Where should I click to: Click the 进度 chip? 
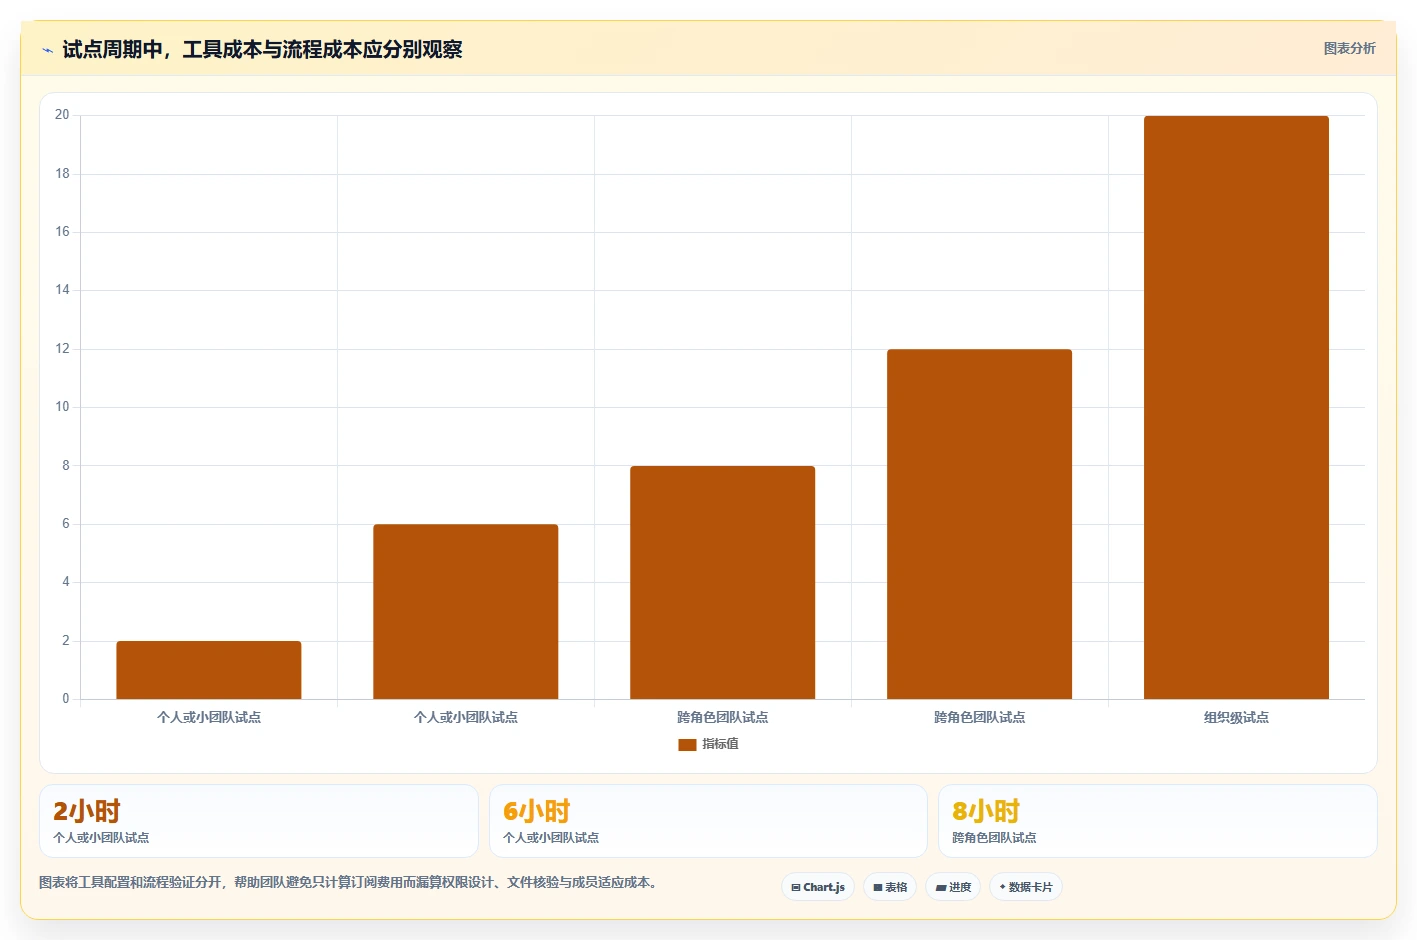(953, 887)
